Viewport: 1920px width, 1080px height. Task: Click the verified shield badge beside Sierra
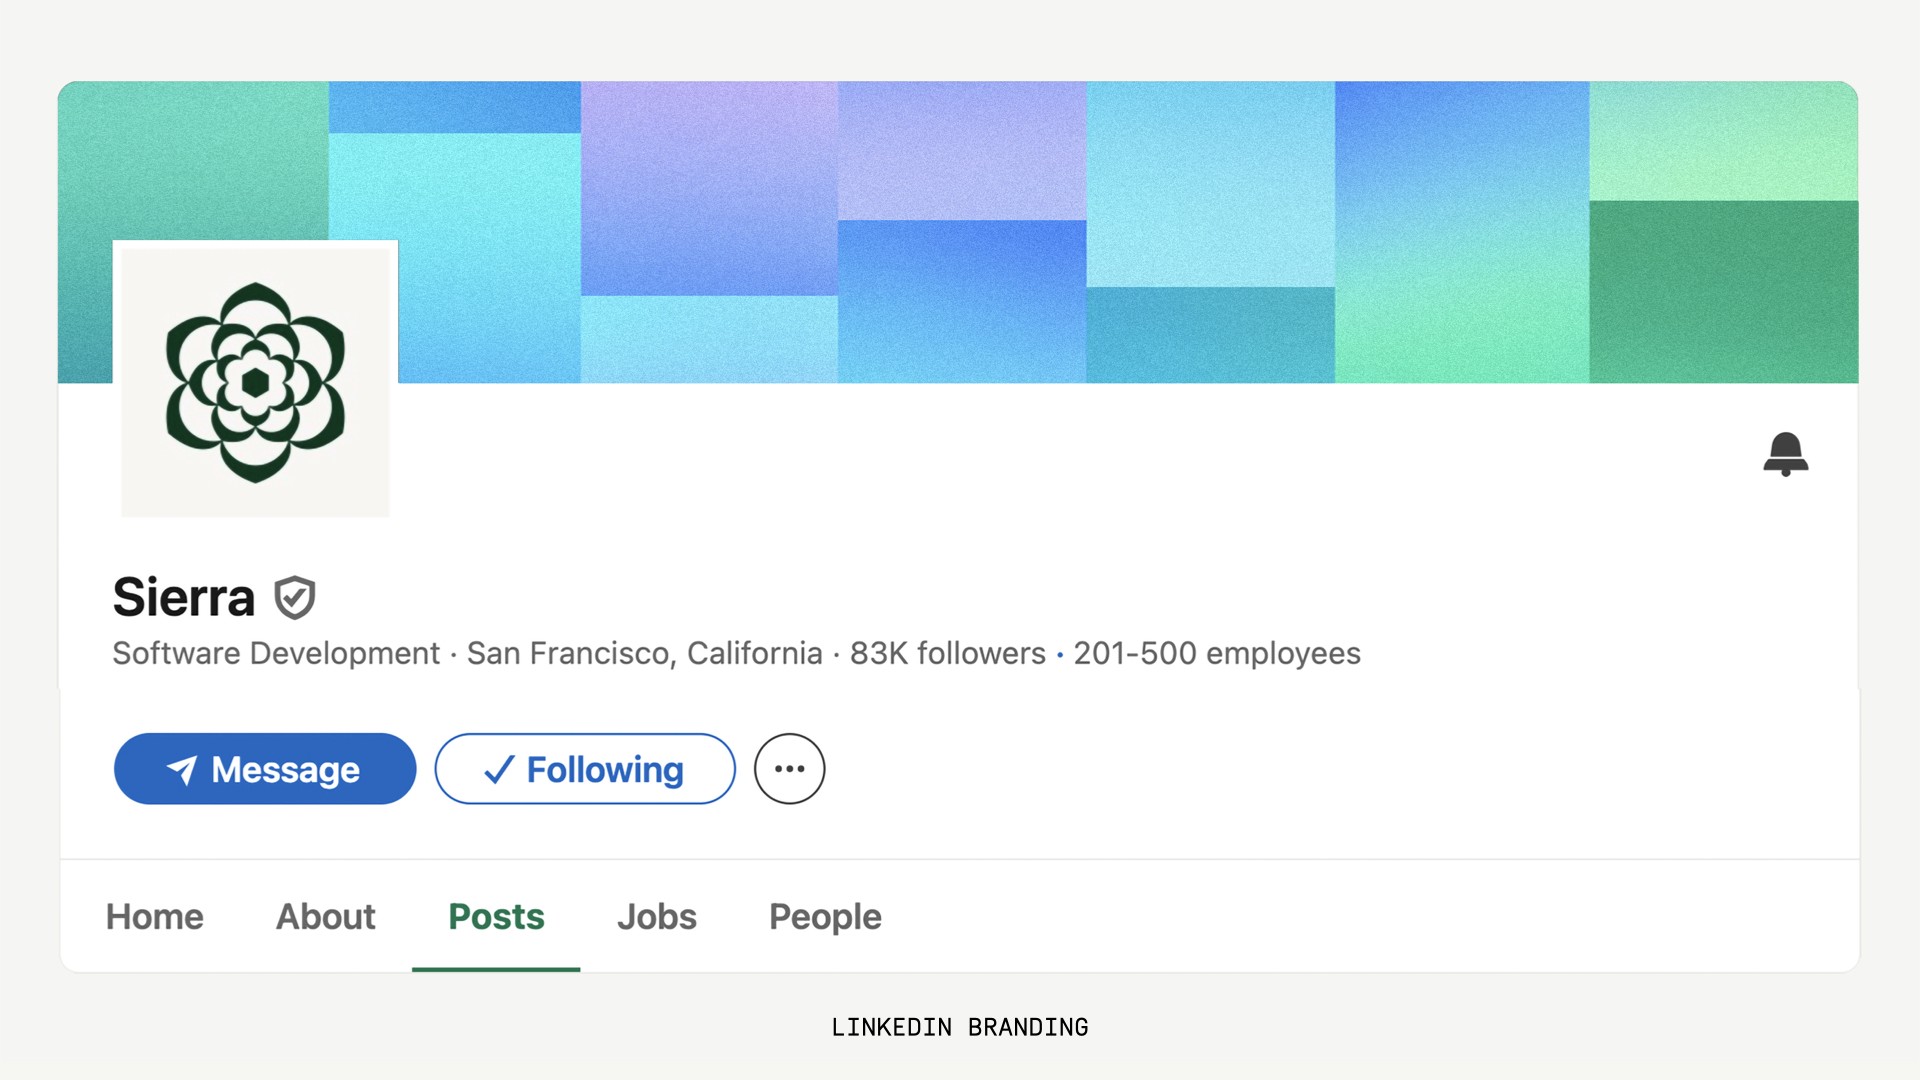pyautogui.click(x=295, y=598)
